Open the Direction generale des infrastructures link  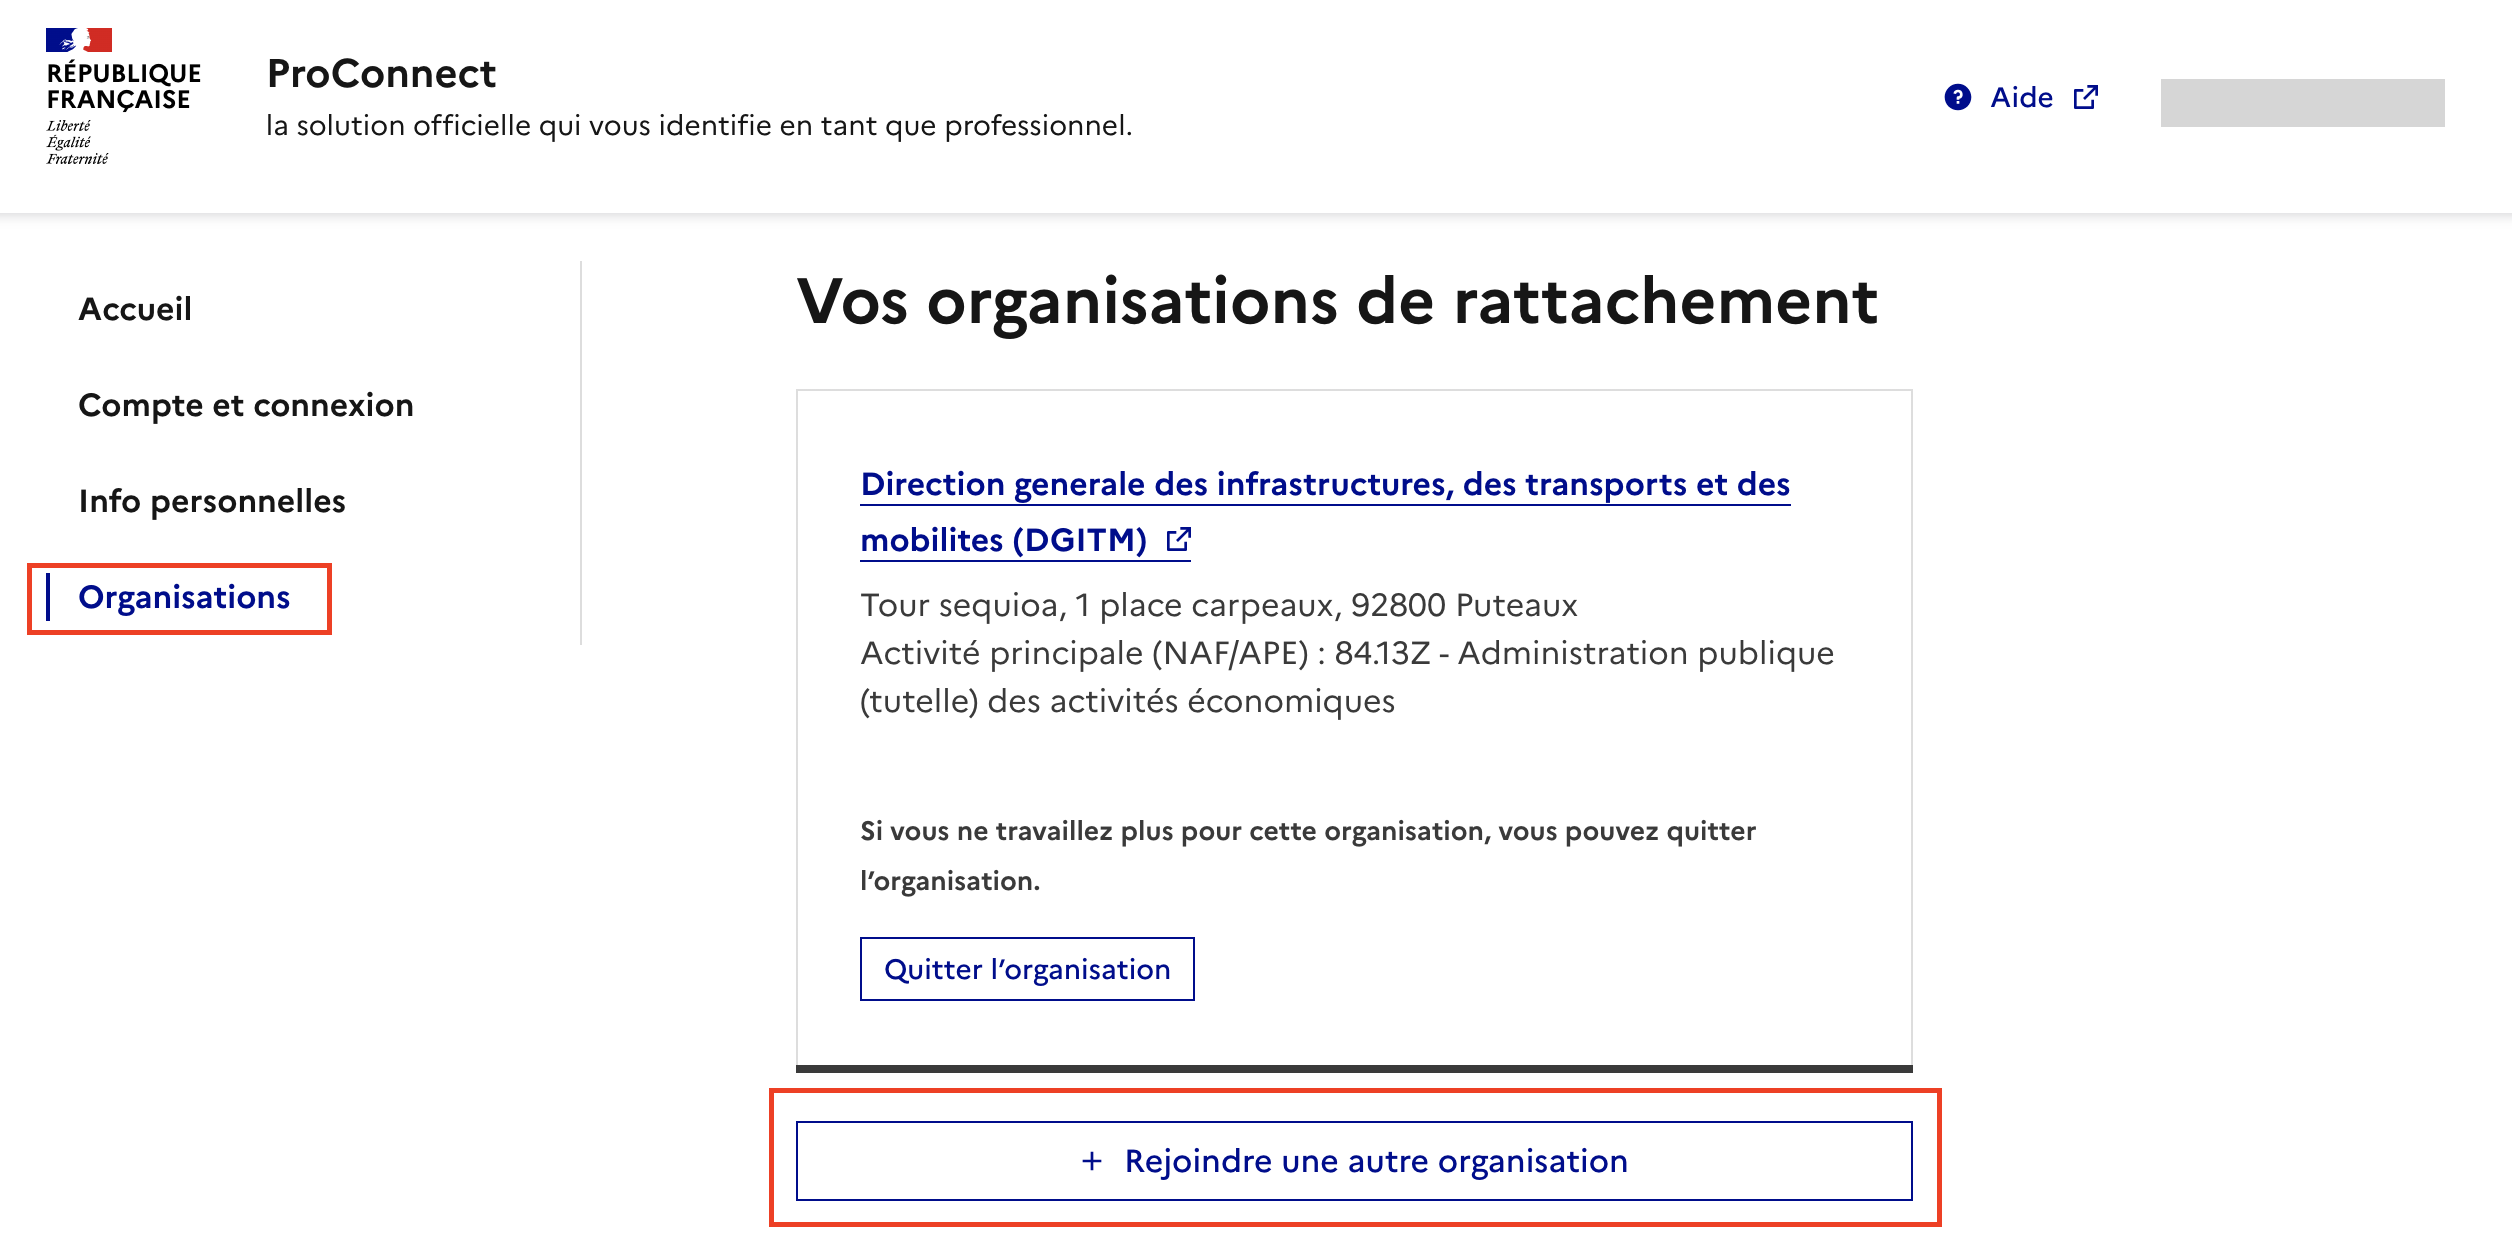(x=1324, y=485)
